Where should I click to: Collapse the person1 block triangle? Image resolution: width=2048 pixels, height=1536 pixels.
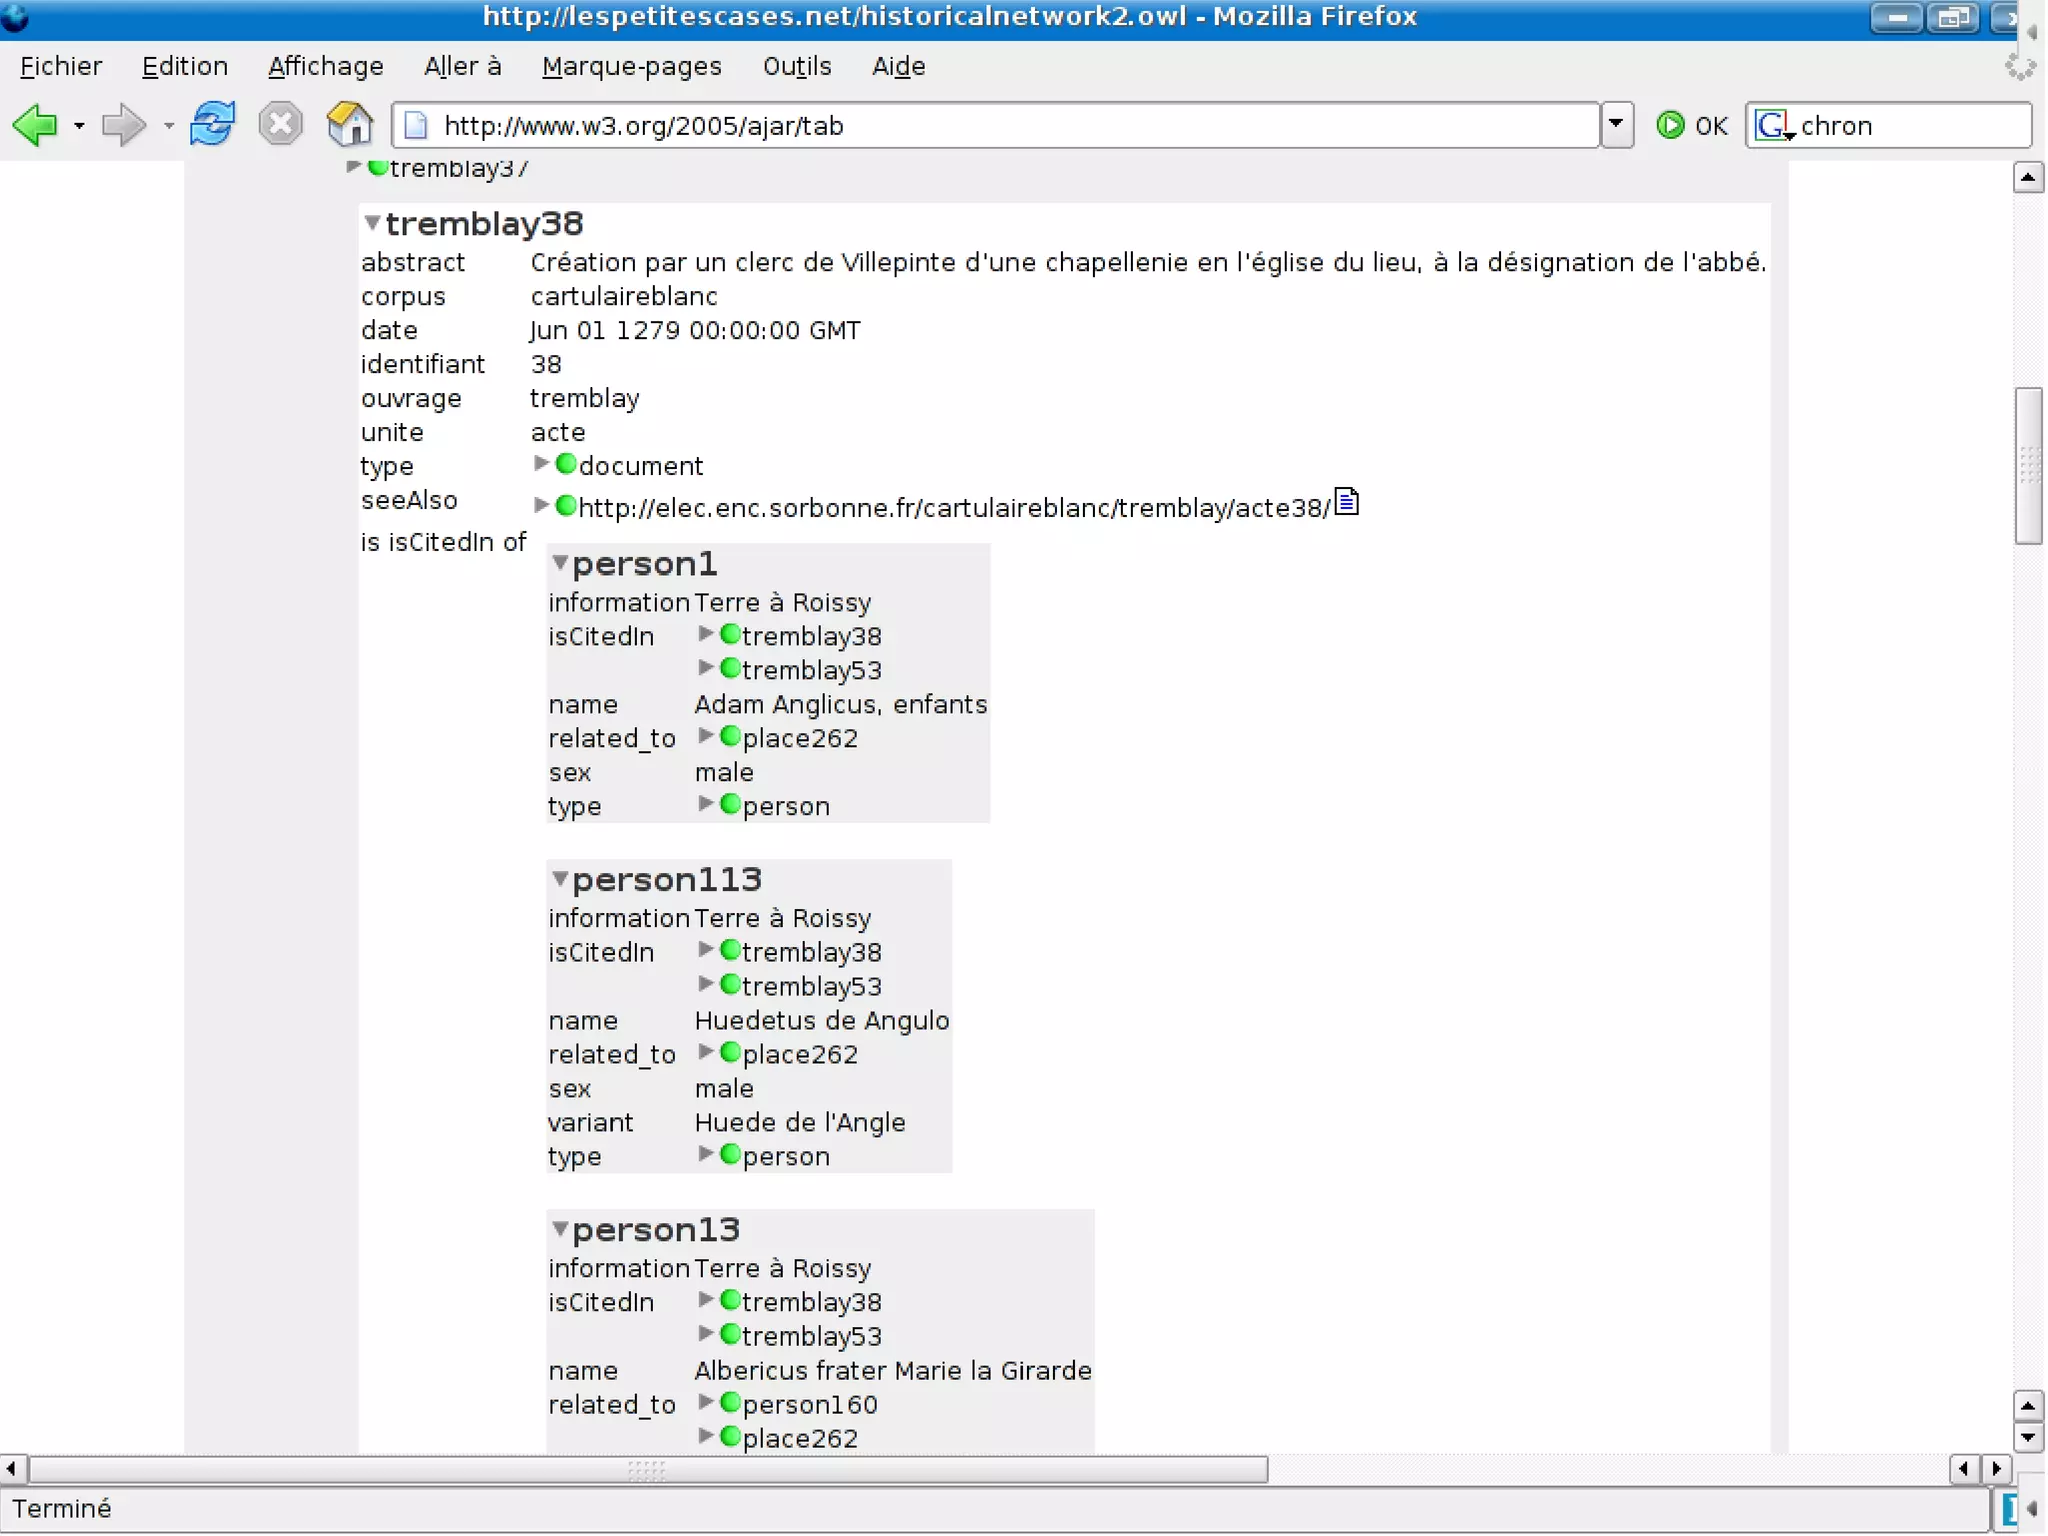560,563
